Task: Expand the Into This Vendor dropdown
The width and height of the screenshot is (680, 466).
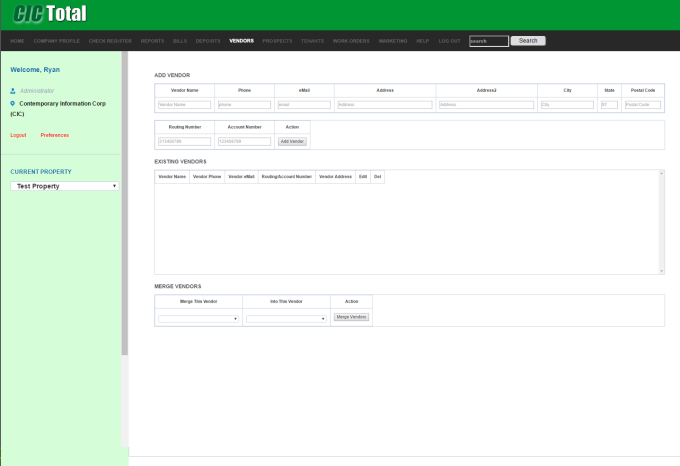Action: pyautogui.click(x=286, y=319)
